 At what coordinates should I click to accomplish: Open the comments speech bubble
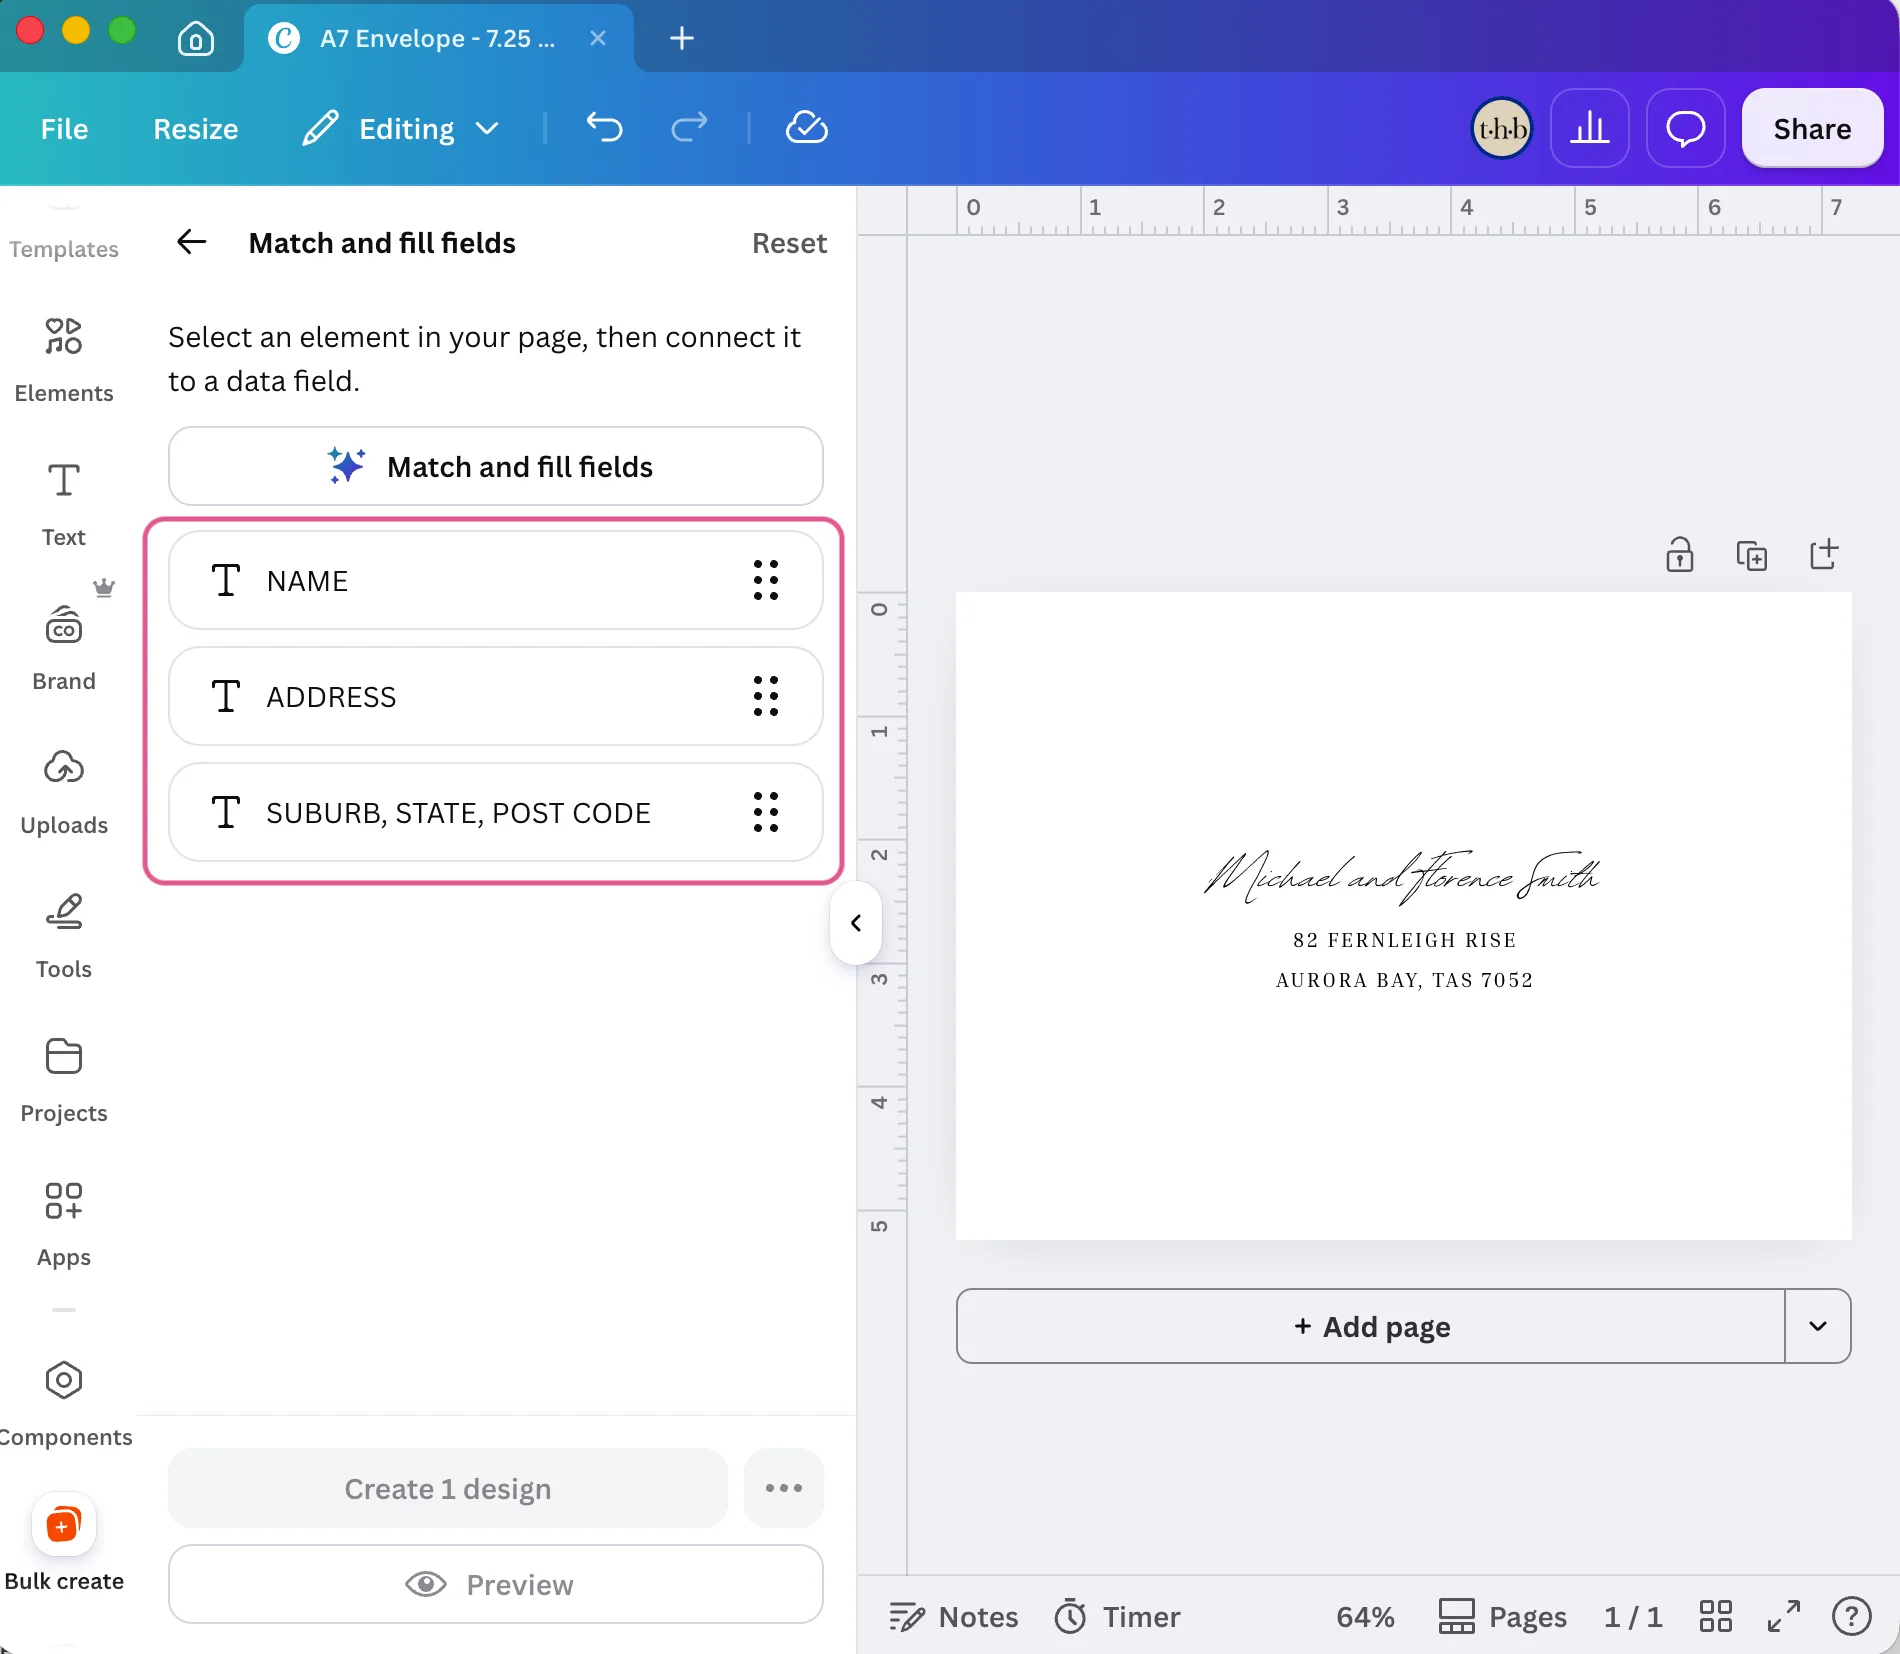pos(1686,128)
